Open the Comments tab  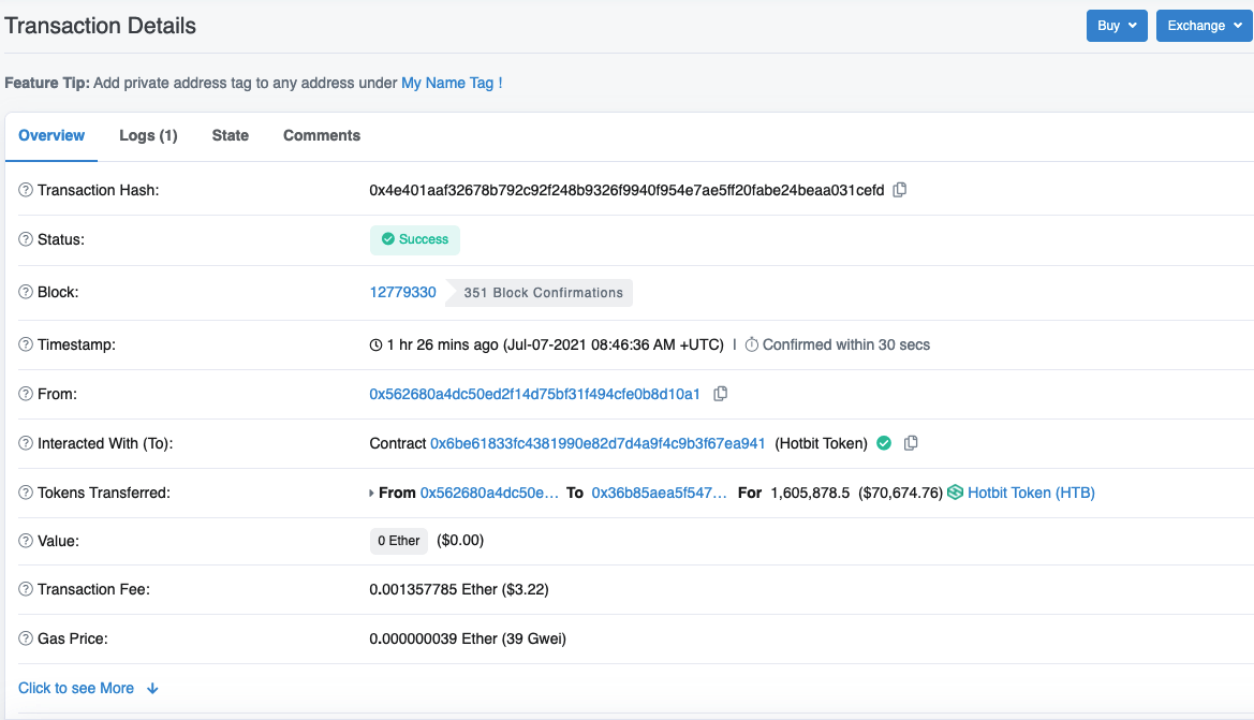tap(321, 135)
